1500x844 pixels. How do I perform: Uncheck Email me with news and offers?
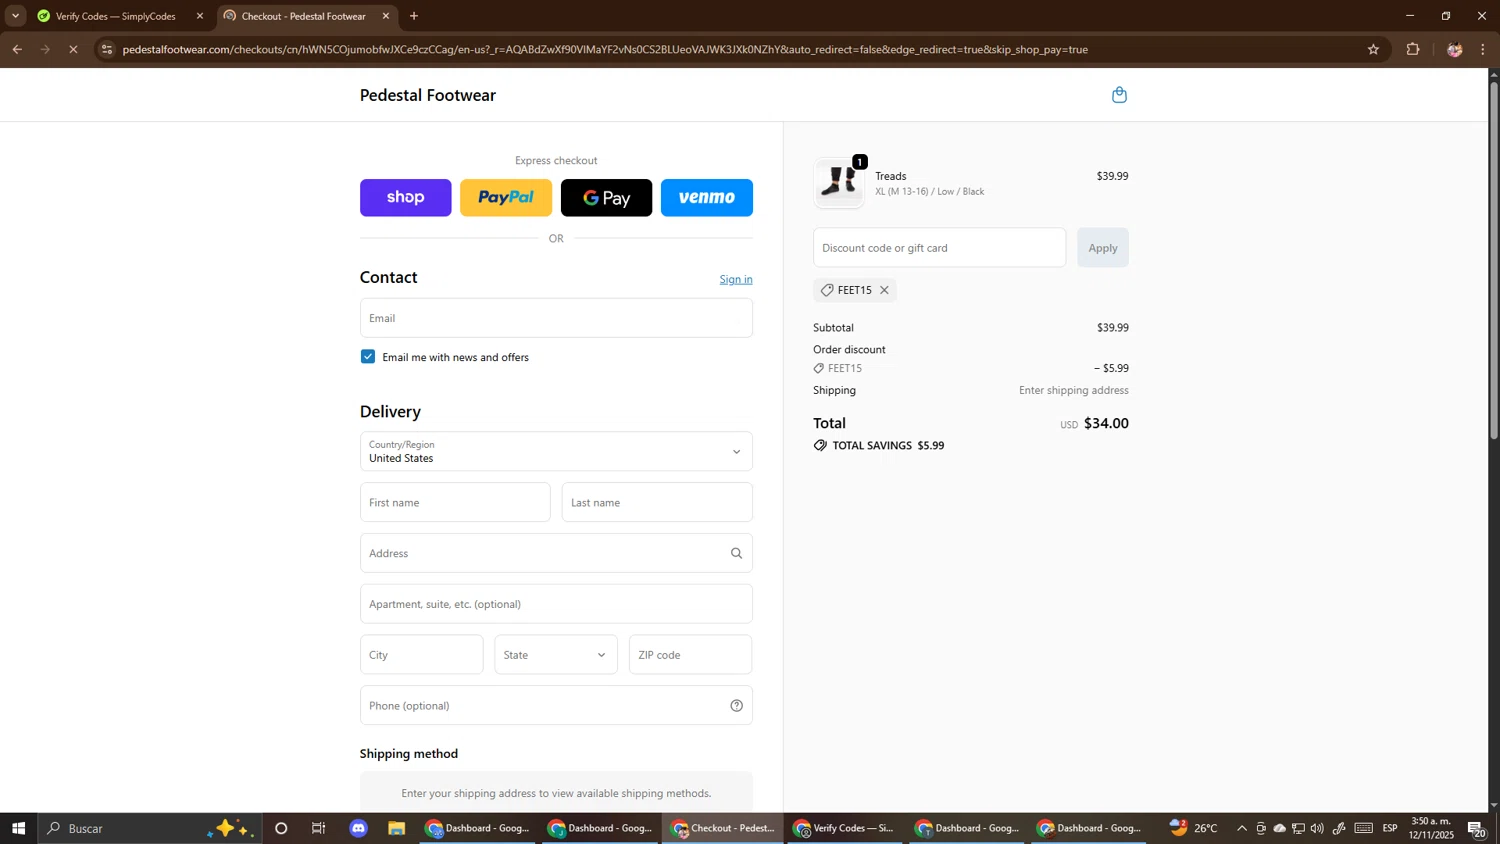pyautogui.click(x=368, y=357)
